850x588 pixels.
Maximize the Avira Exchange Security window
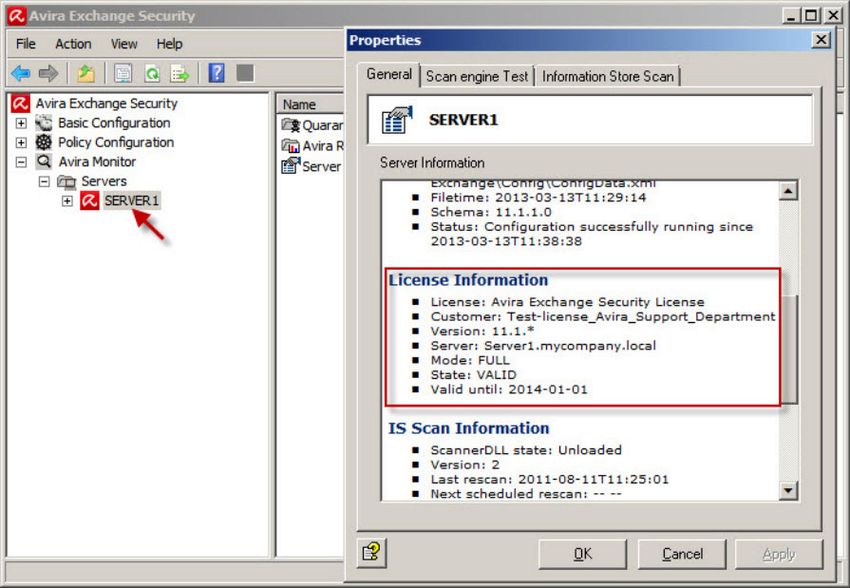point(811,16)
